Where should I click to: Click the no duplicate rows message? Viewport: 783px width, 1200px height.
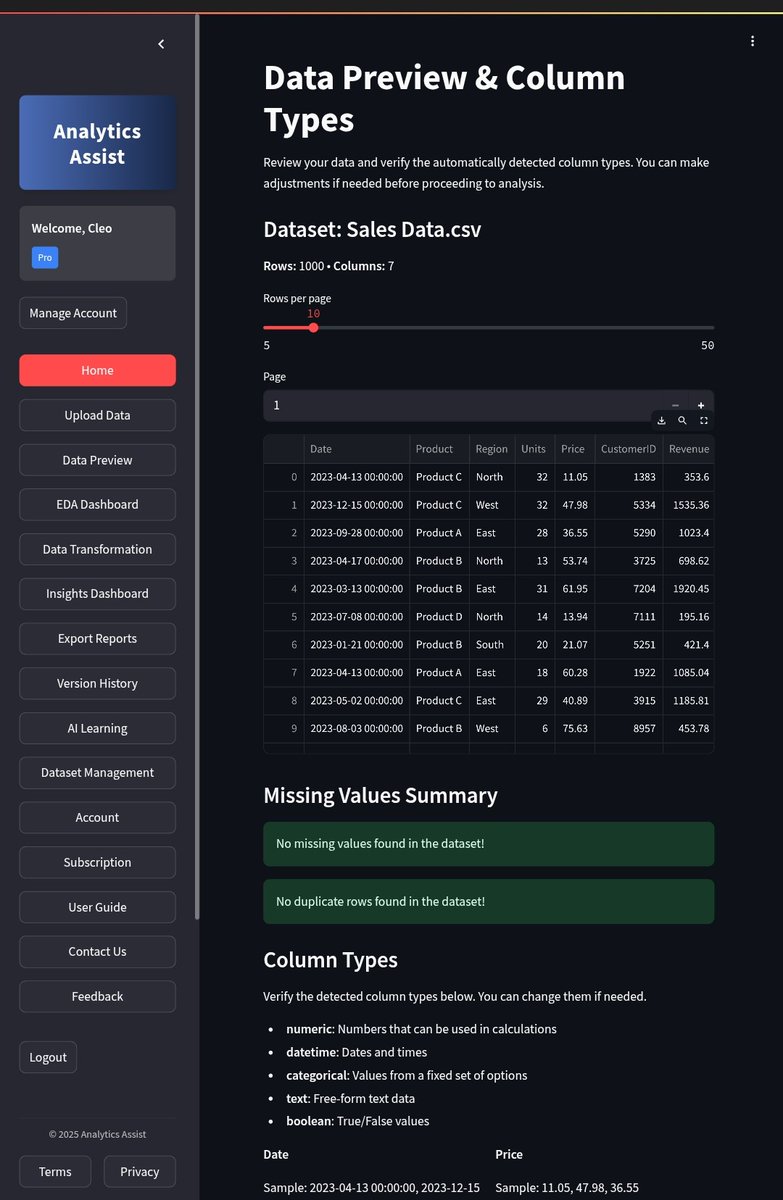(489, 902)
